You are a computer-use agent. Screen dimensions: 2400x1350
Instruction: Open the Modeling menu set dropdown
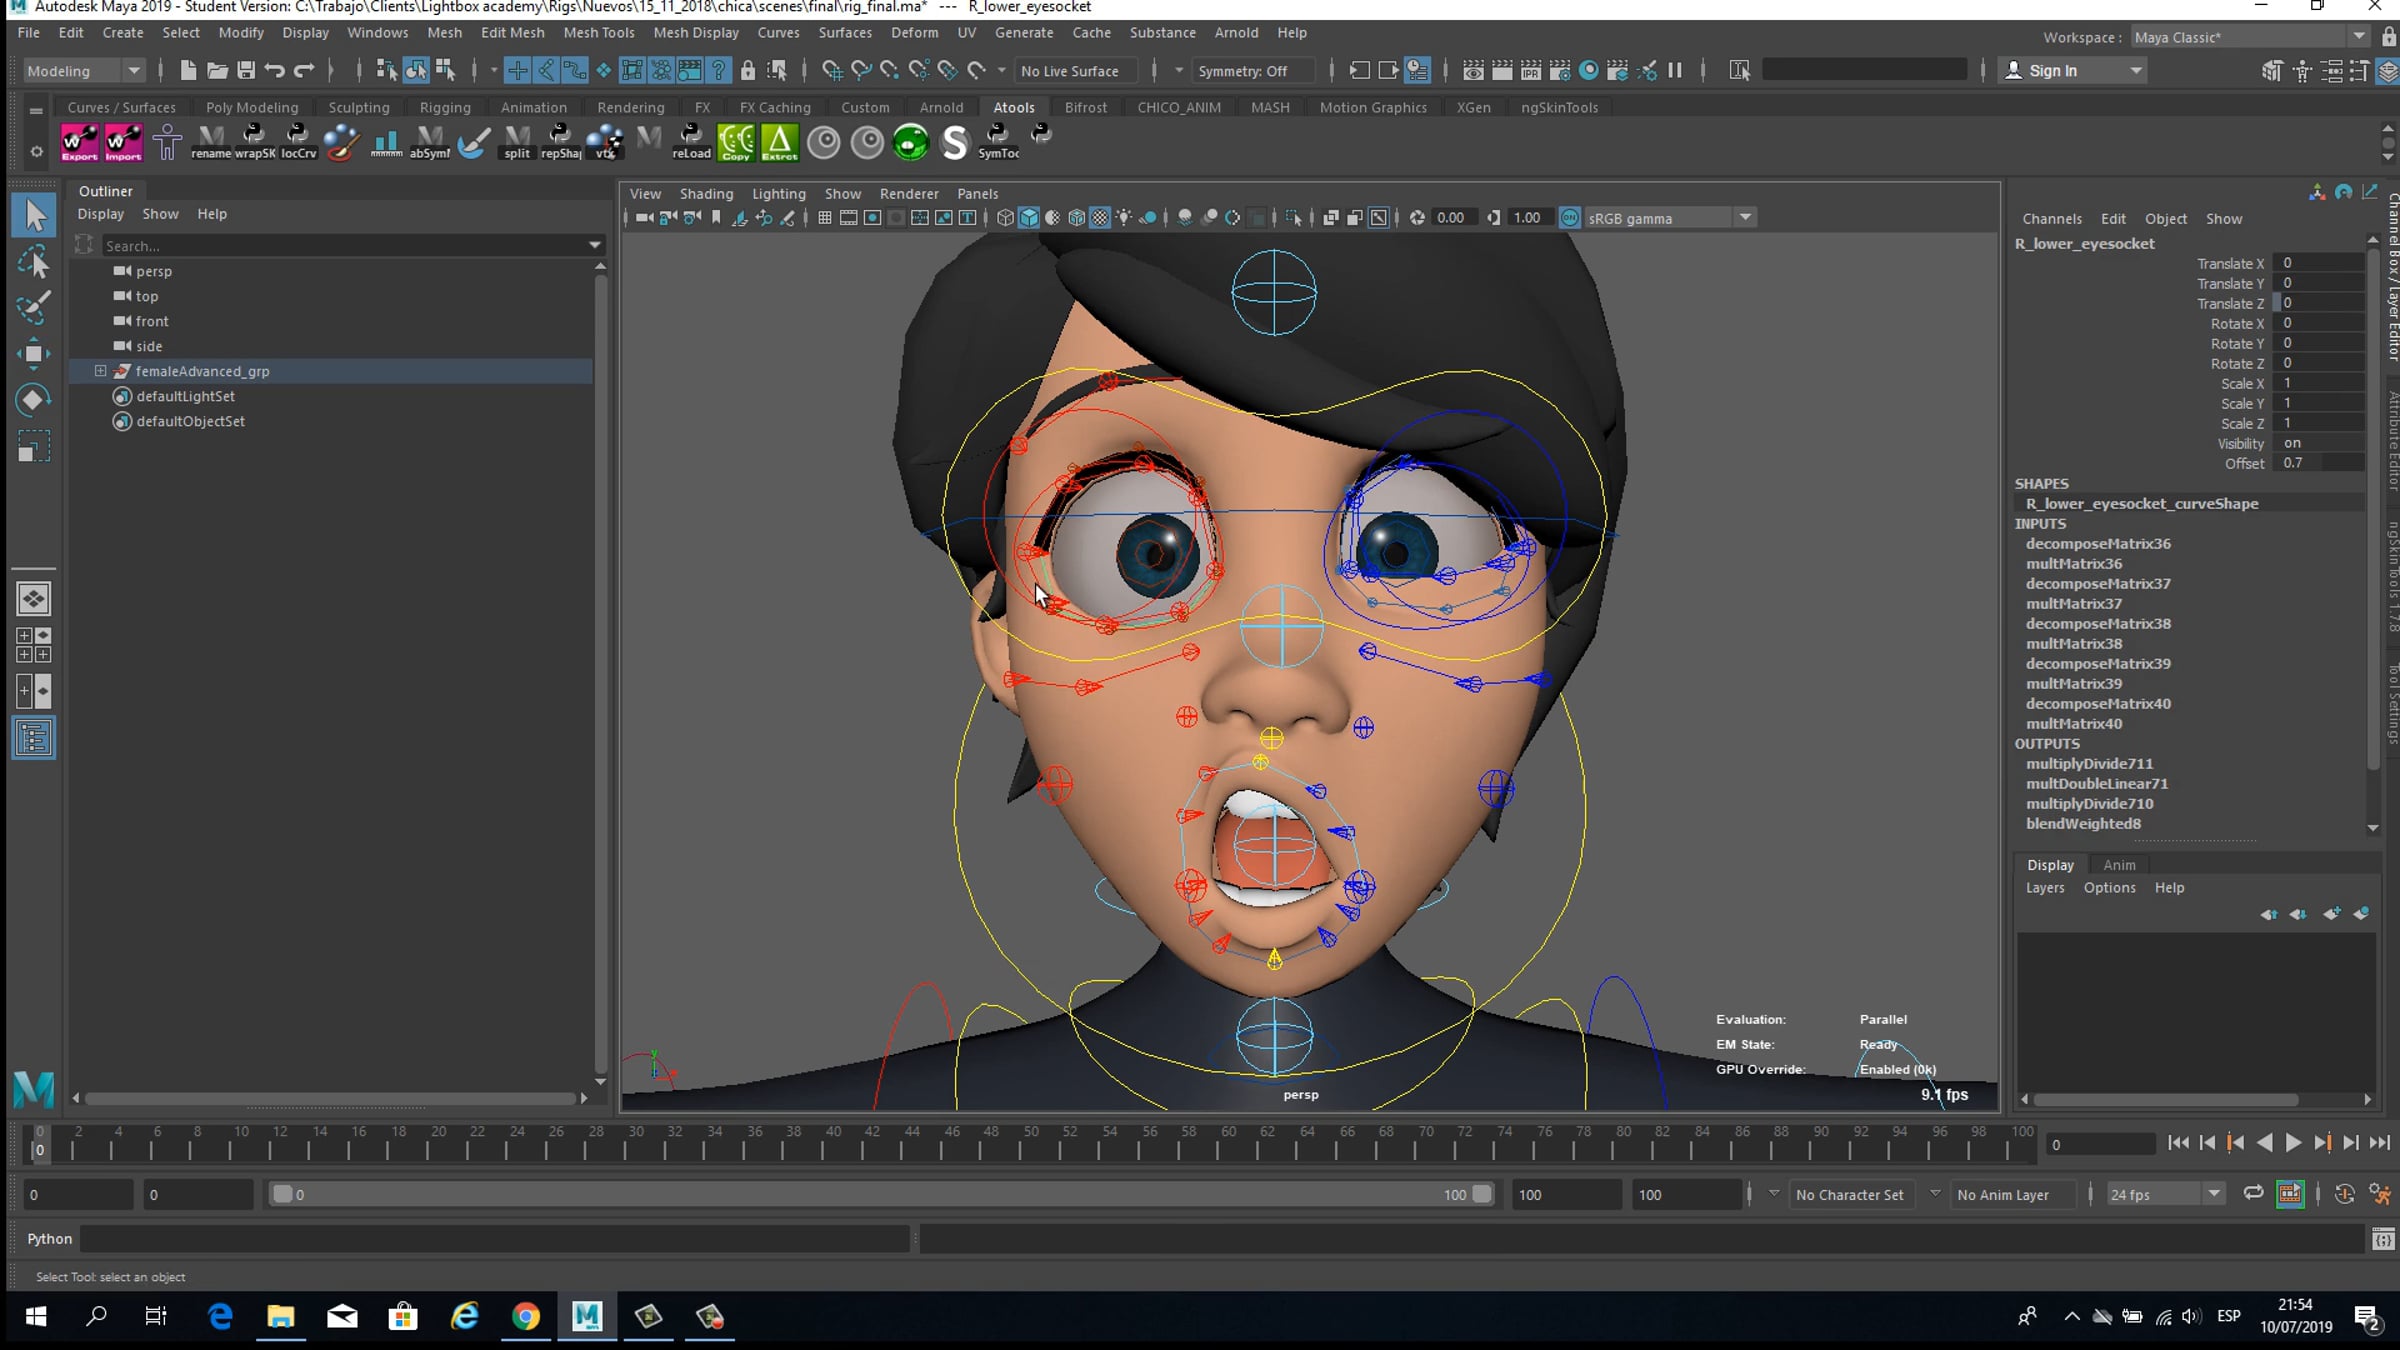[x=83, y=71]
